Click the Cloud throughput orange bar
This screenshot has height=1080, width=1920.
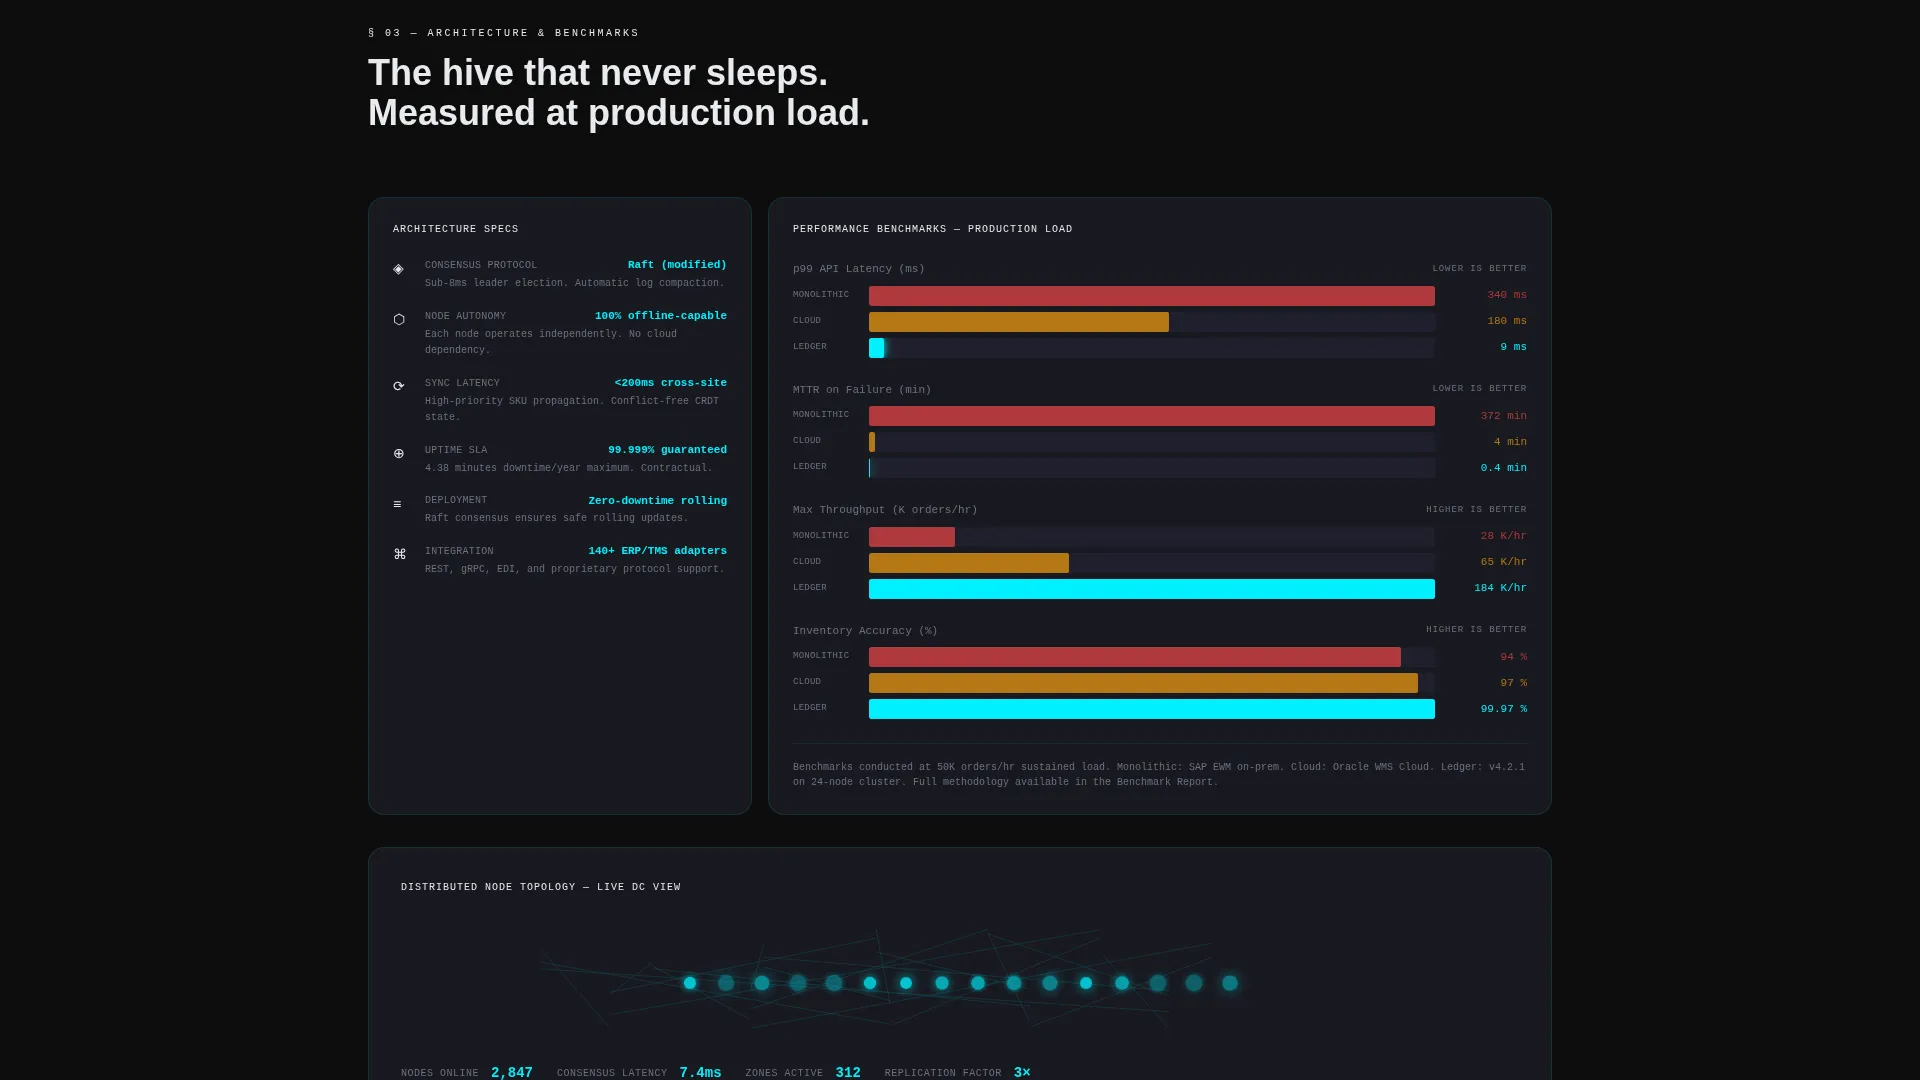pos(969,563)
